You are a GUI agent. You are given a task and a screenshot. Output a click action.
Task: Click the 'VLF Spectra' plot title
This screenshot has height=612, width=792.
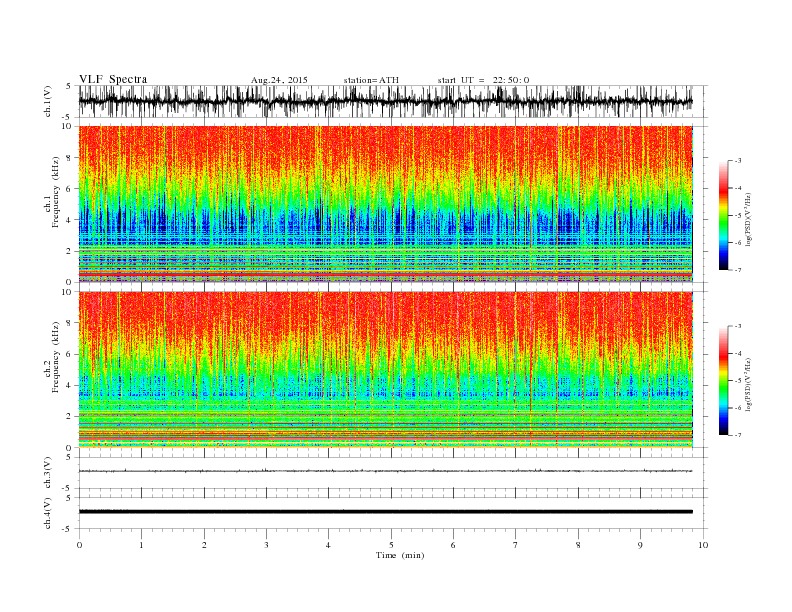[x=113, y=79]
